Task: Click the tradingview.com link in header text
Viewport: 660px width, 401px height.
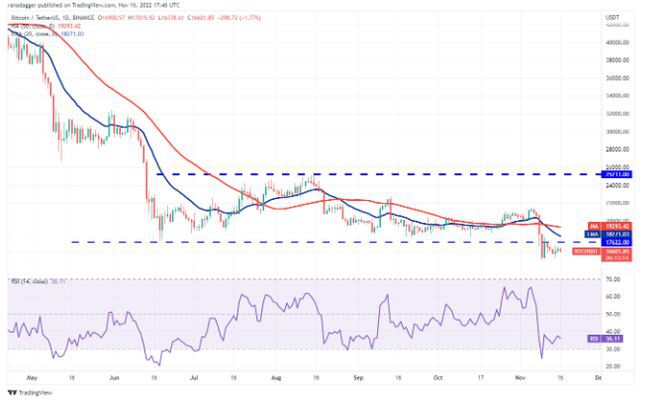Action: coord(108,7)
